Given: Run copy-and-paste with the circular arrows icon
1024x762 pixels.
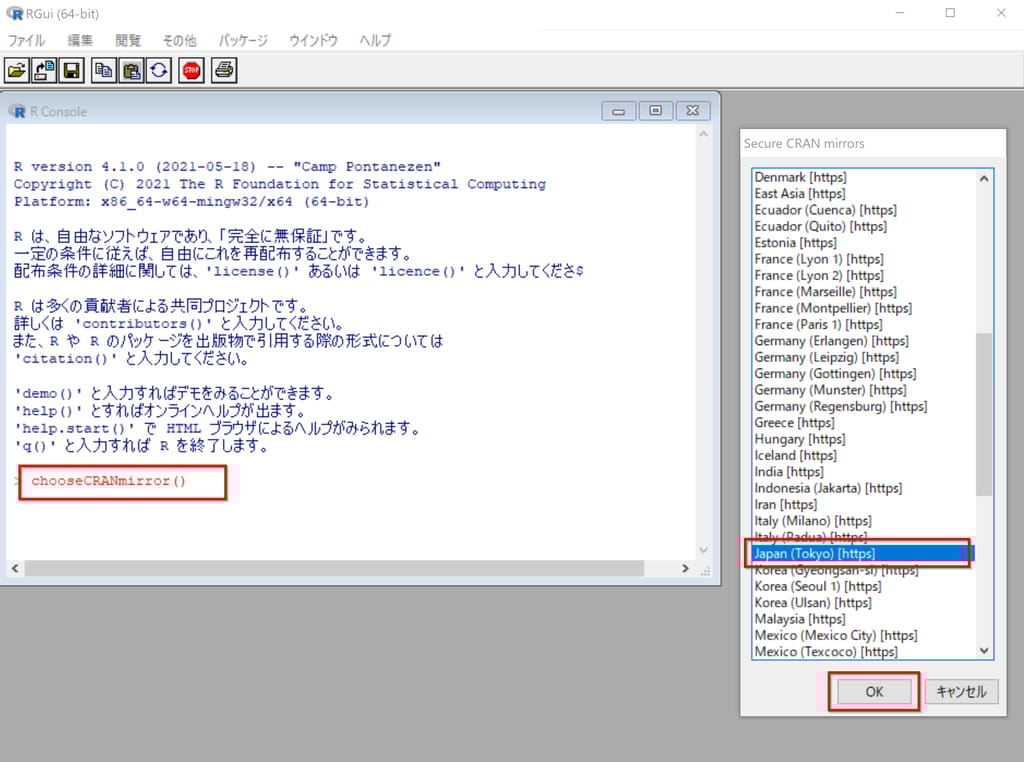Looking at the screenshot, I should [159, 70].
